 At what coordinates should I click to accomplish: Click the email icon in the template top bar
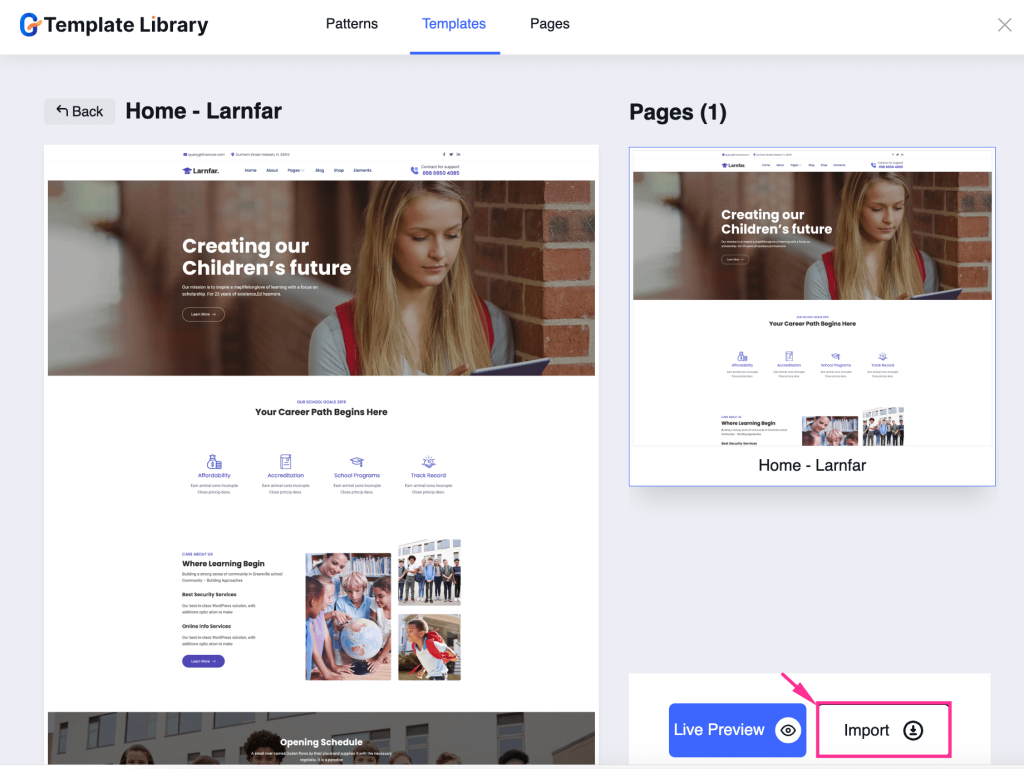[x=185, y=153]
